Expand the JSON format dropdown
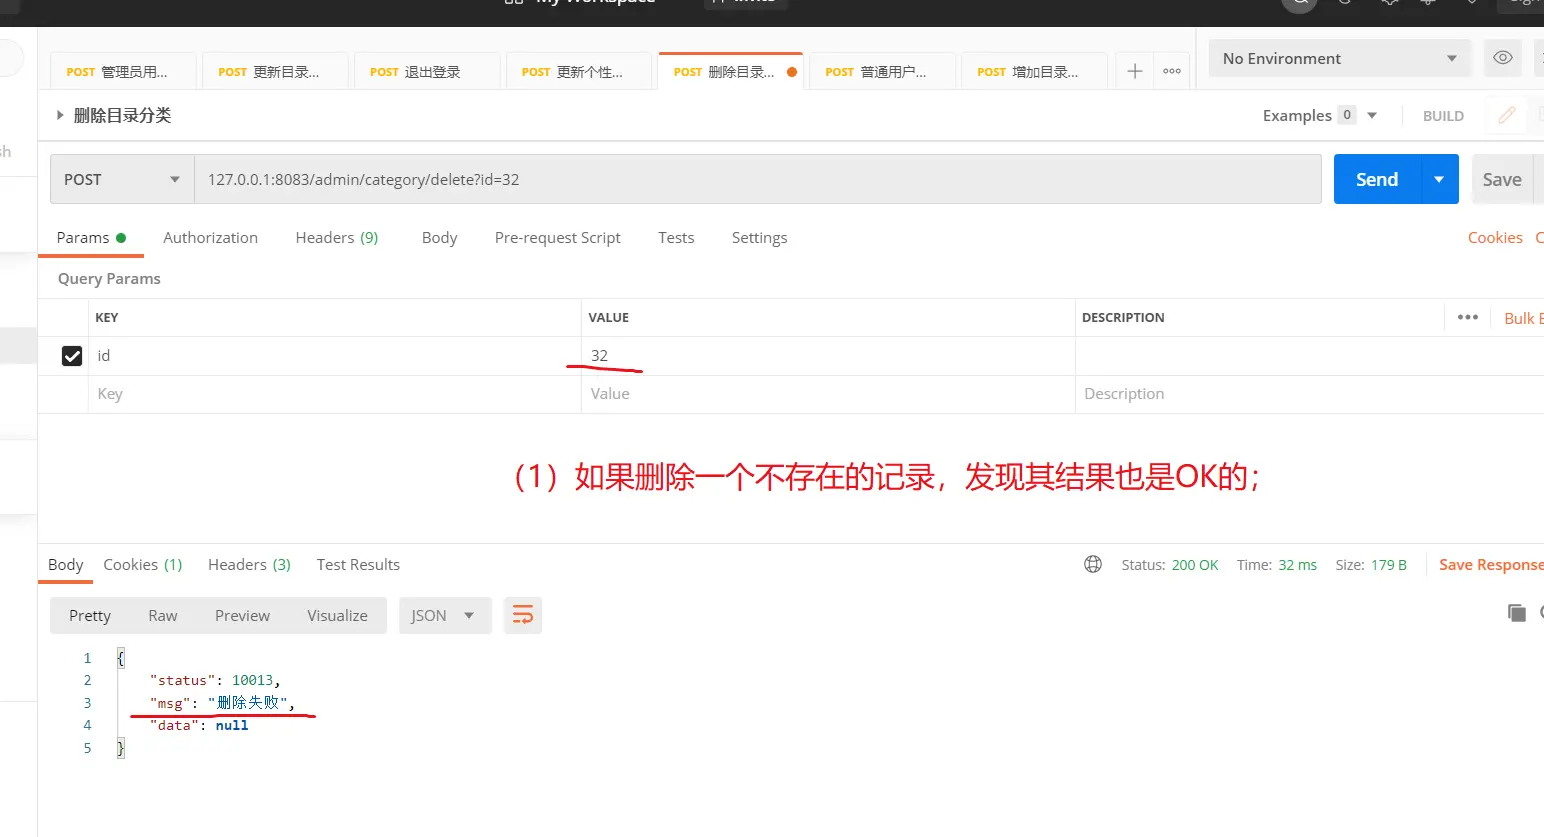 (444, 616)
